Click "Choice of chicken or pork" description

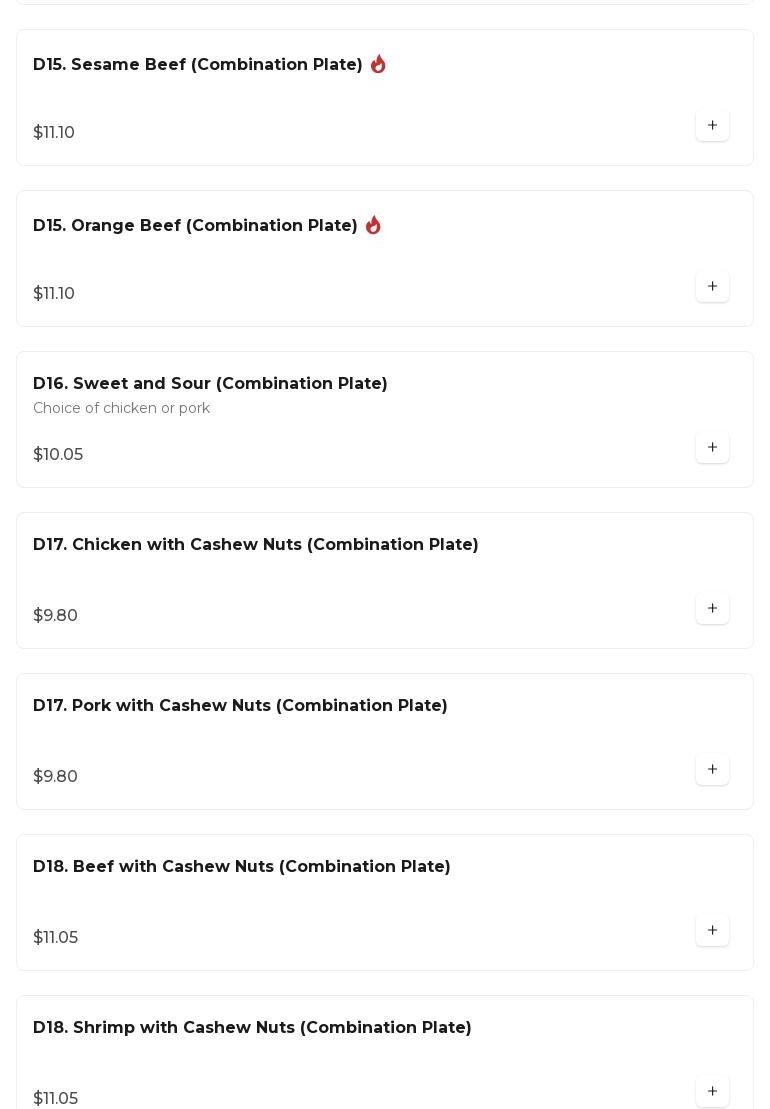121,408
